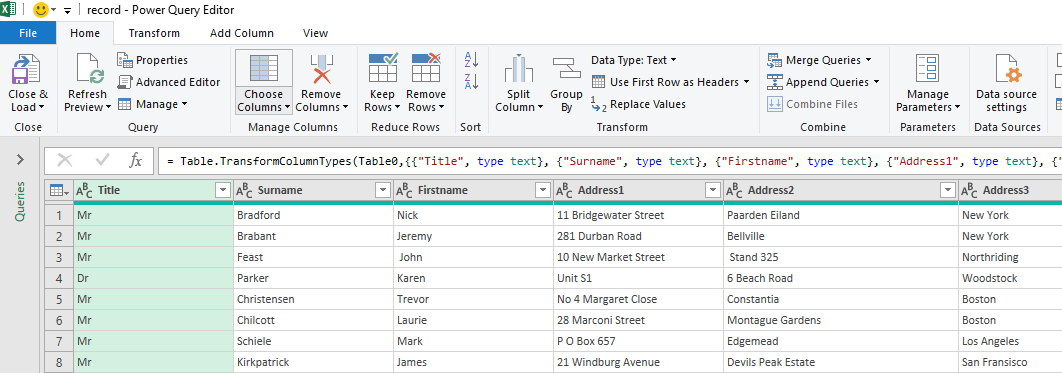Screen dimensions: 1062x373
Task: Click the formula fx icon
Action: pos(135,161)
